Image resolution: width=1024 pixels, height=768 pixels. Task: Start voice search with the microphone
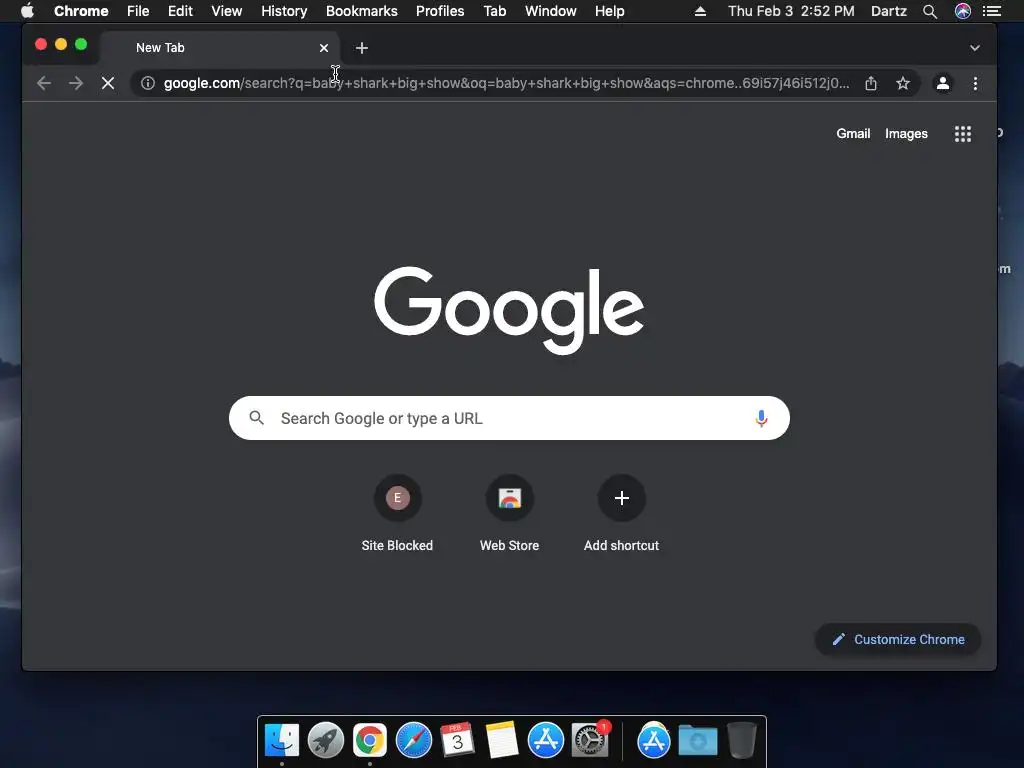[x=761, y=418]
